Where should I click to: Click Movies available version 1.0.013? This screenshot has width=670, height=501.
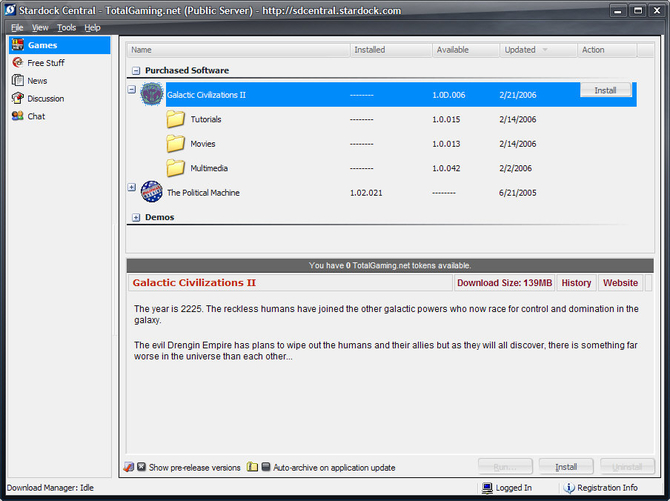(446, 144)
